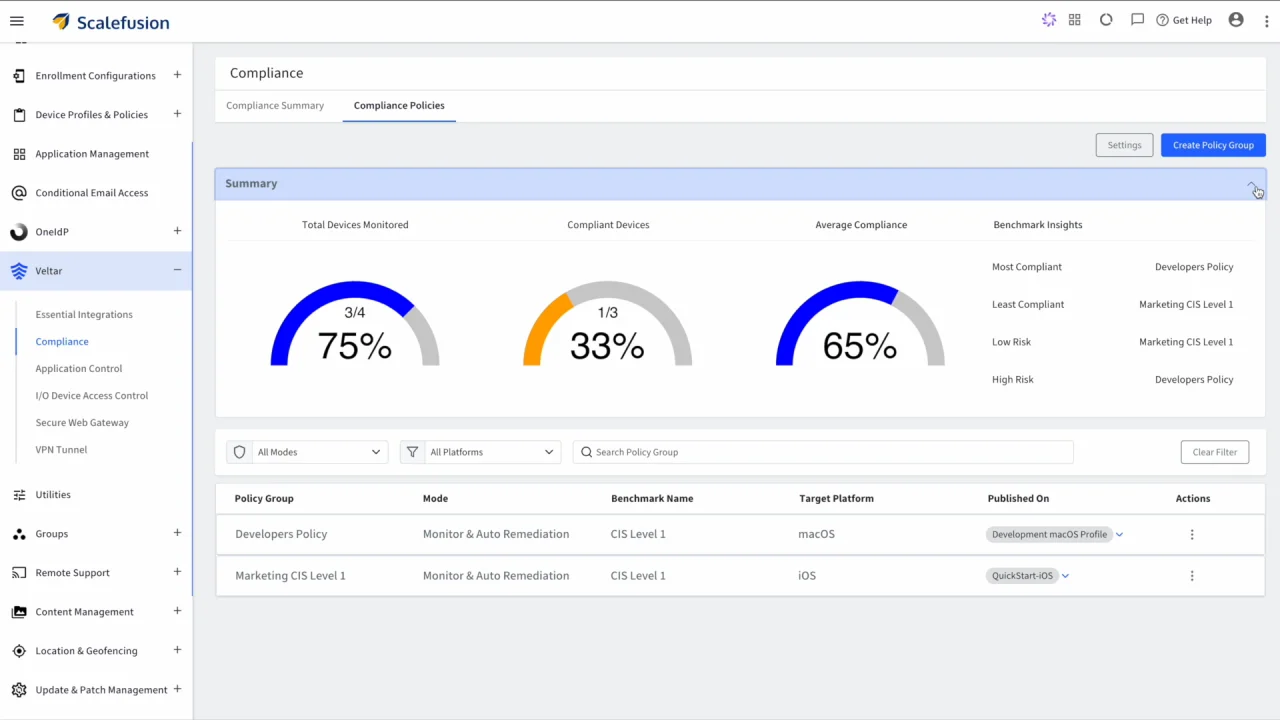This screenshot has width=1280, height=720.
Task: Select Application Control in sidebar
Action: coord(79,368)
